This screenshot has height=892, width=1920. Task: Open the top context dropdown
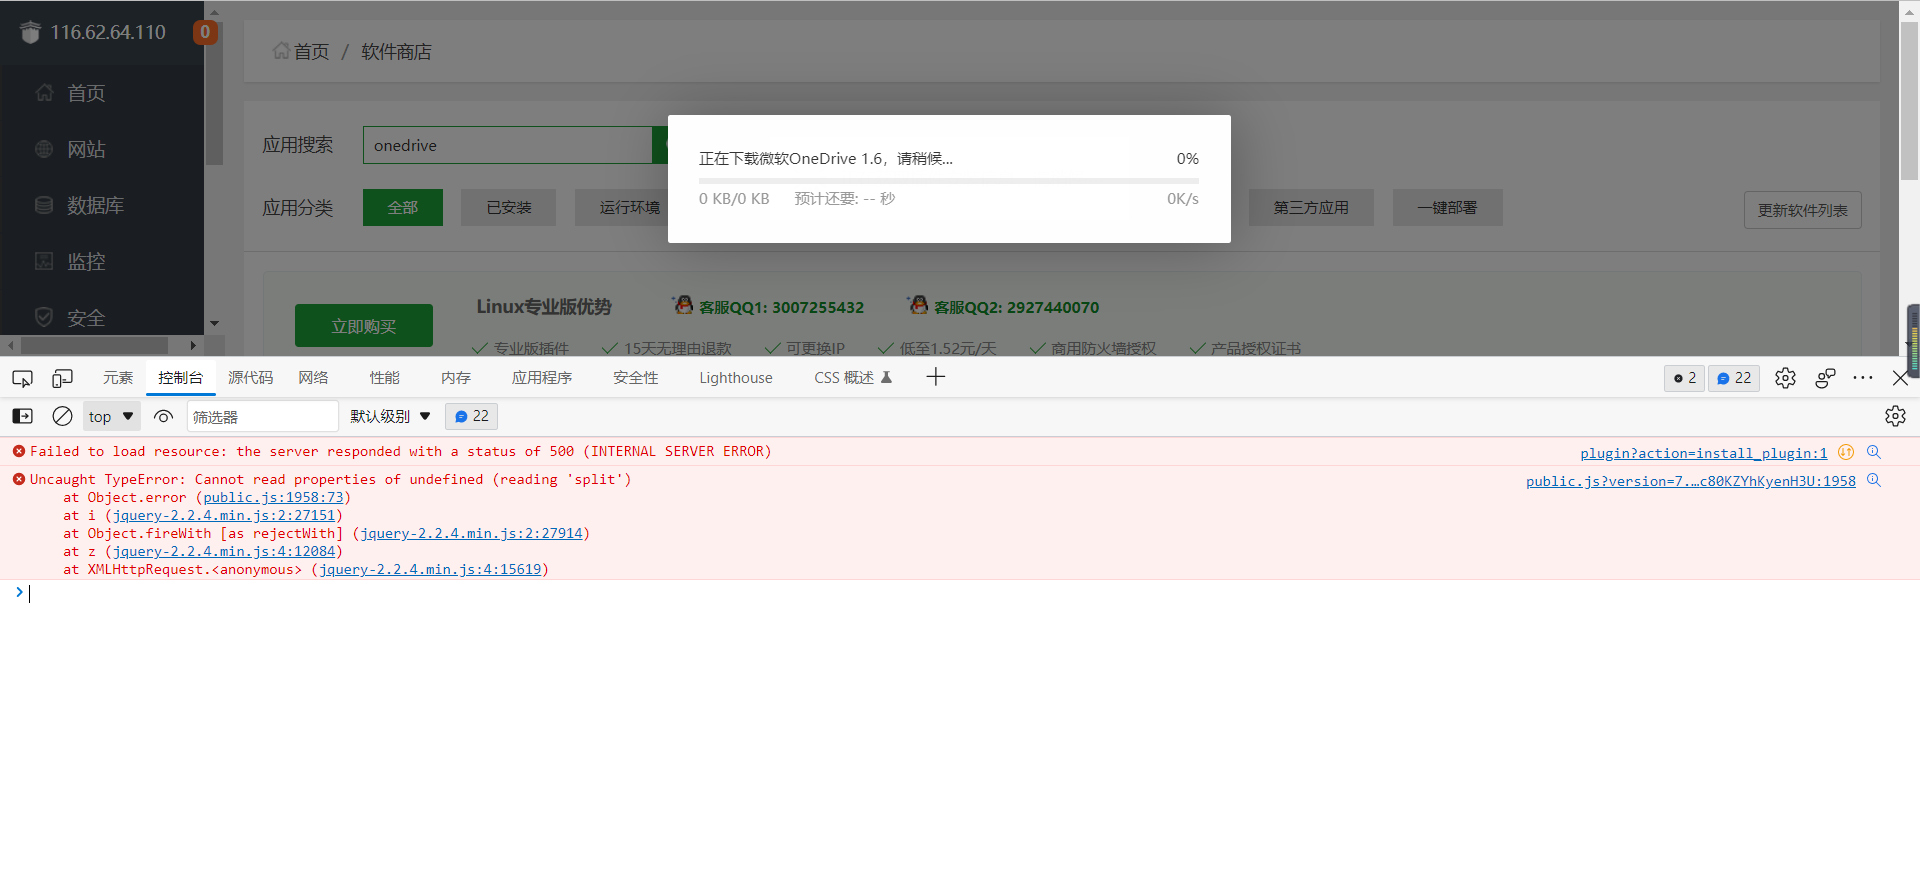(111, 416)
